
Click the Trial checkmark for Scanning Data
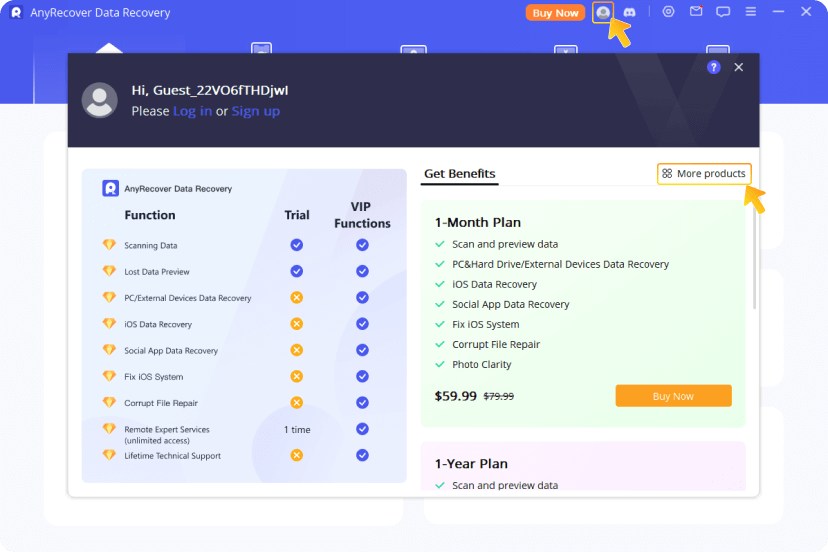[296, 245]
